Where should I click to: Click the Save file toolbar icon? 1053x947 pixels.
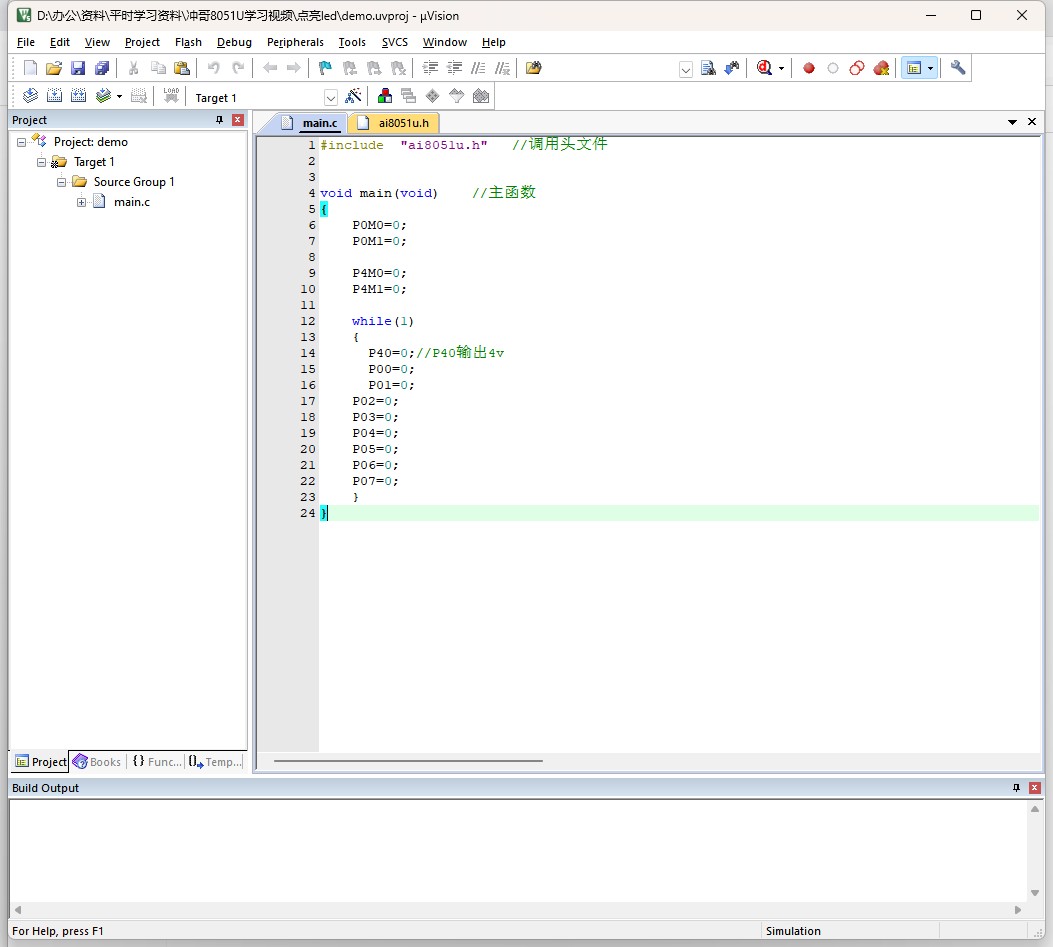coord(78,68)
